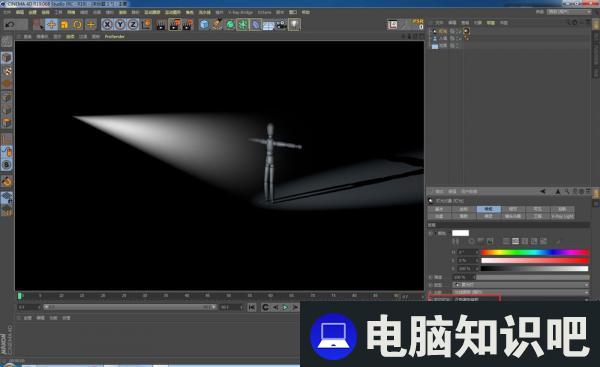
Task: Open the shadow type dropdown
Action: click(x=521, y=292)
